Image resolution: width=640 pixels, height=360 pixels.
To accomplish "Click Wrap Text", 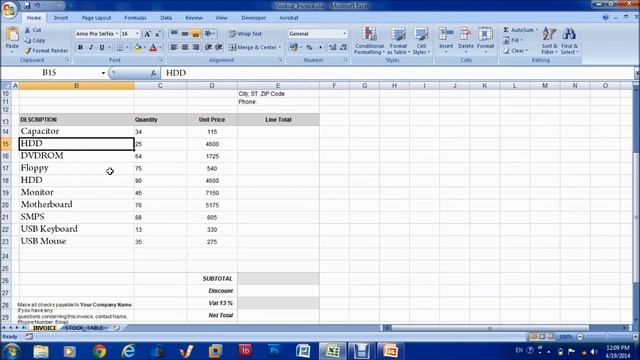I will (245, 34).
